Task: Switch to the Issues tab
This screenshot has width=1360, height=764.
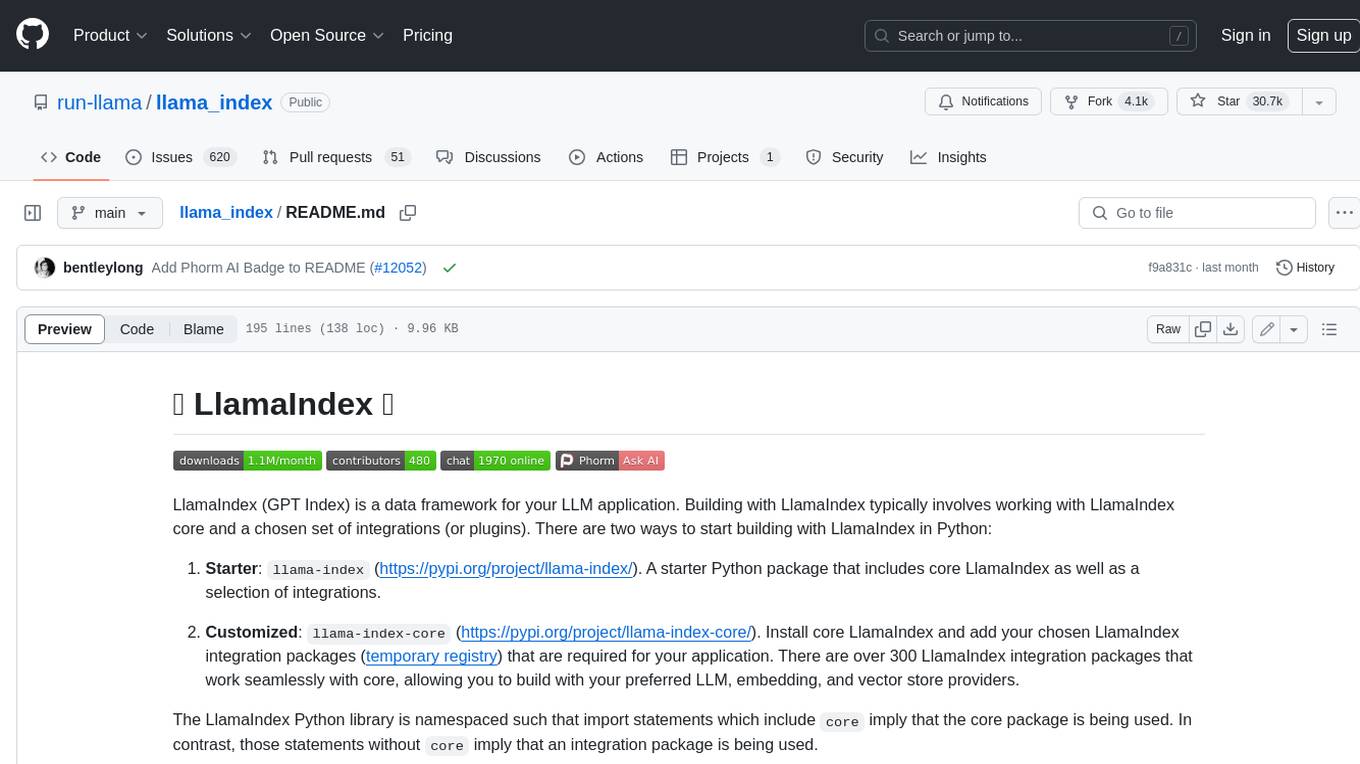Action: [x=180, y=157]
